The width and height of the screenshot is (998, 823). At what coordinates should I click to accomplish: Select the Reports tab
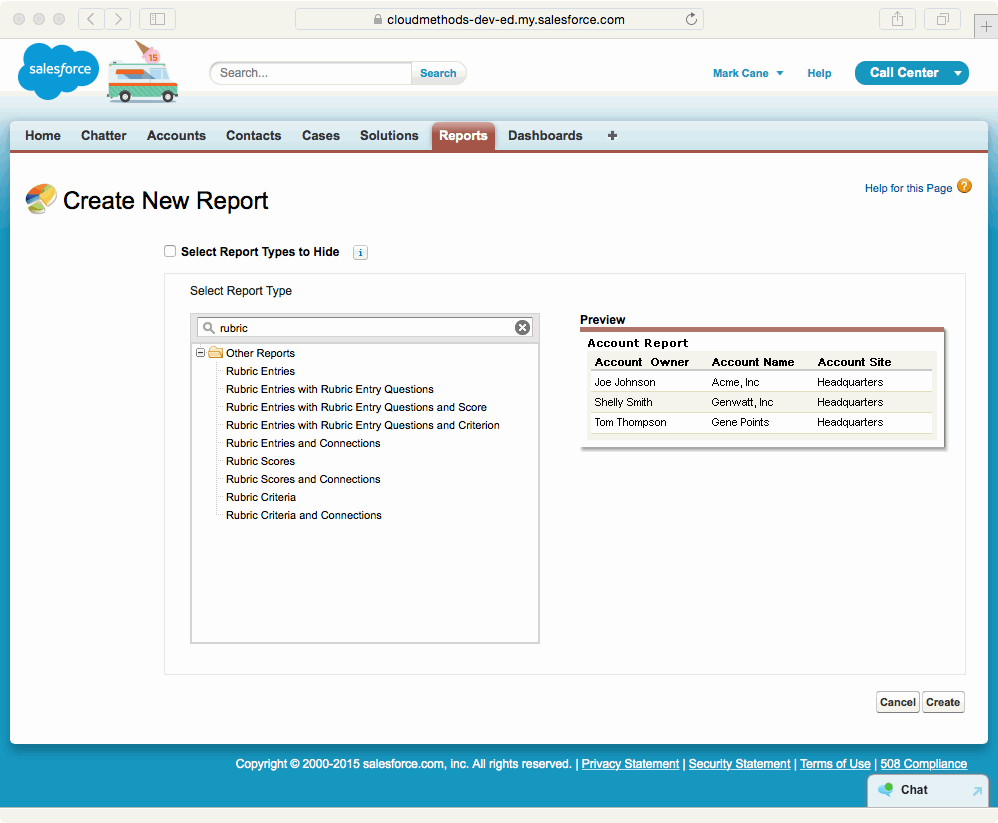pyautogui.click(x=463, y=136)
